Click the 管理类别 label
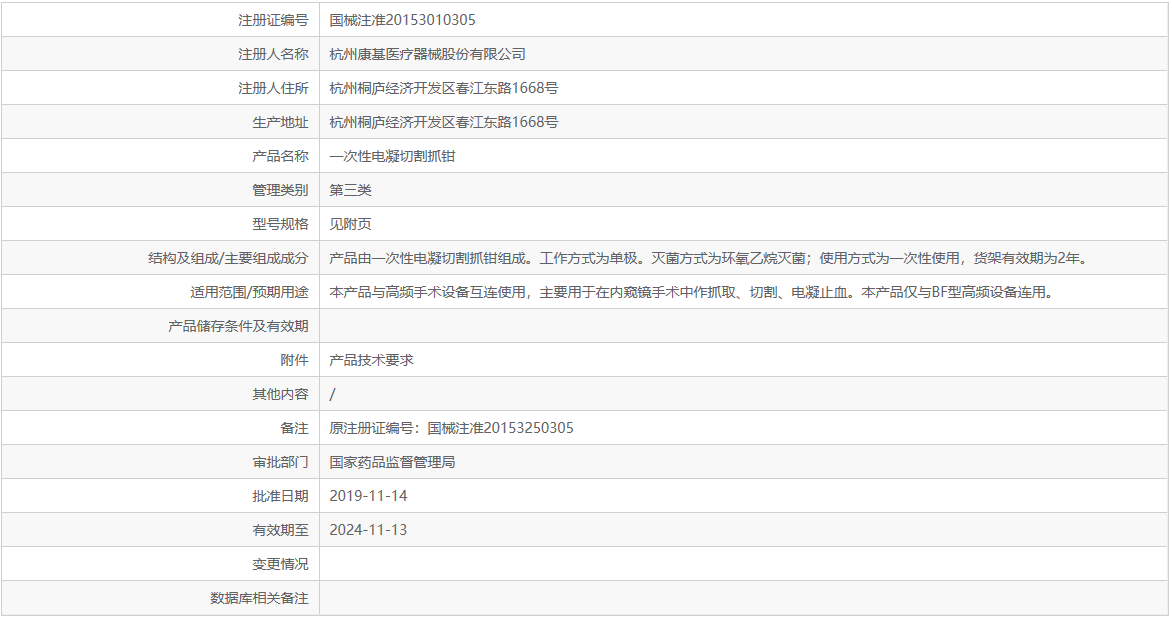This screenshot has width=1173, height=619. tap(280, 190)
